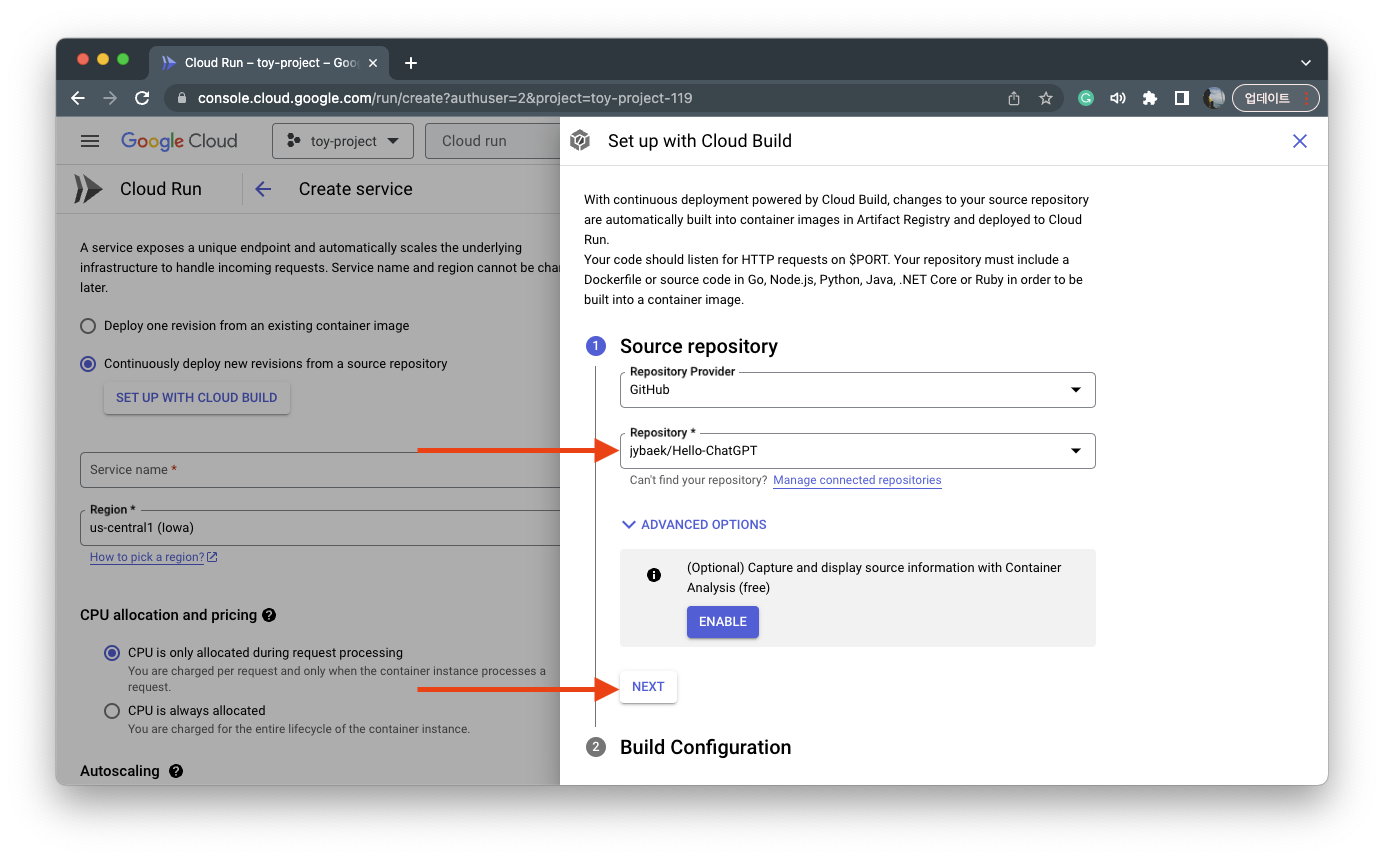Click the NEXT button under Source repository
This screenshot has width=1384, height=859.
point(648,687)
